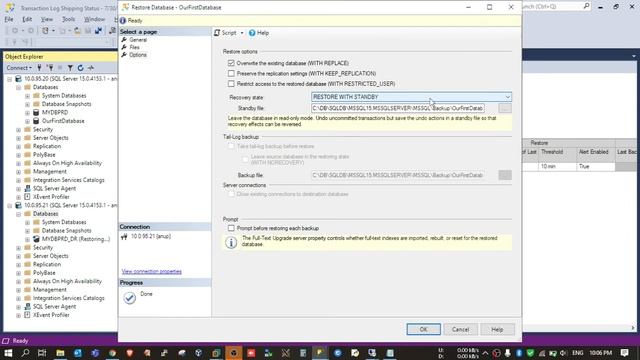Toggle Overwrite the existing database checkbox
Screen dimensions: 640x360
pyautogui.click(x=231, y=63)
